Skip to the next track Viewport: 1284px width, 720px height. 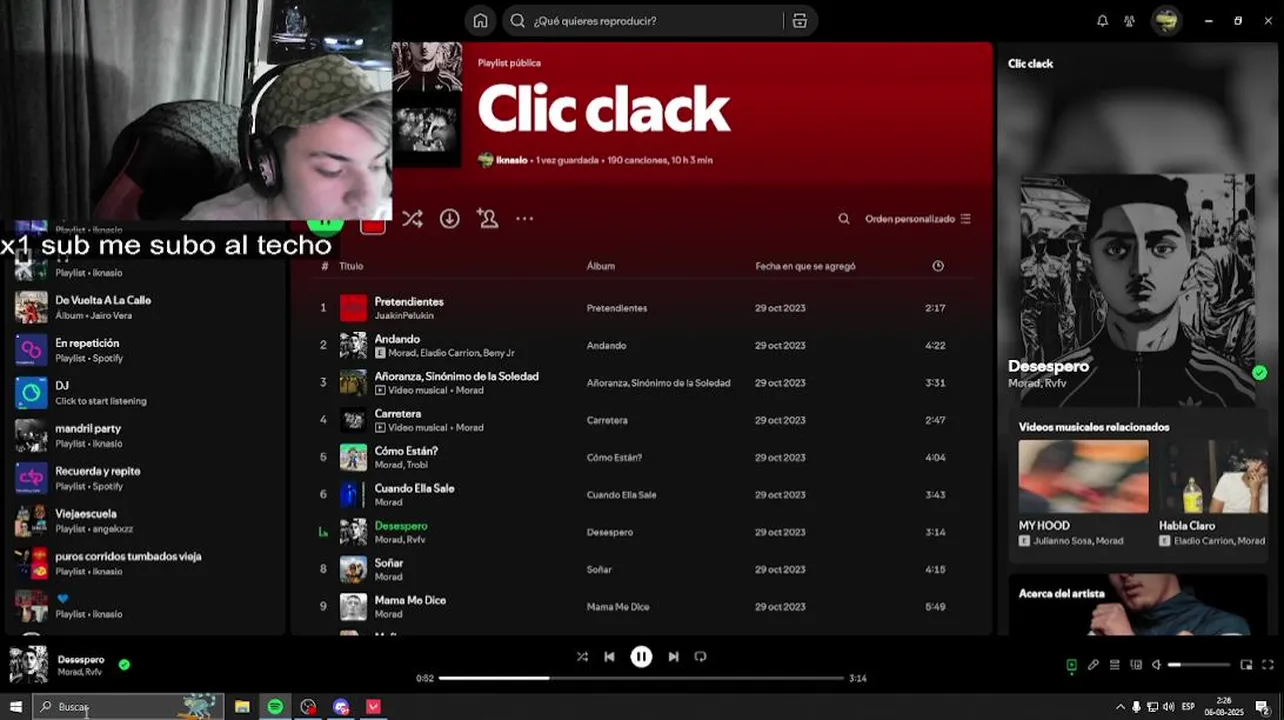(x=673, y=657)
